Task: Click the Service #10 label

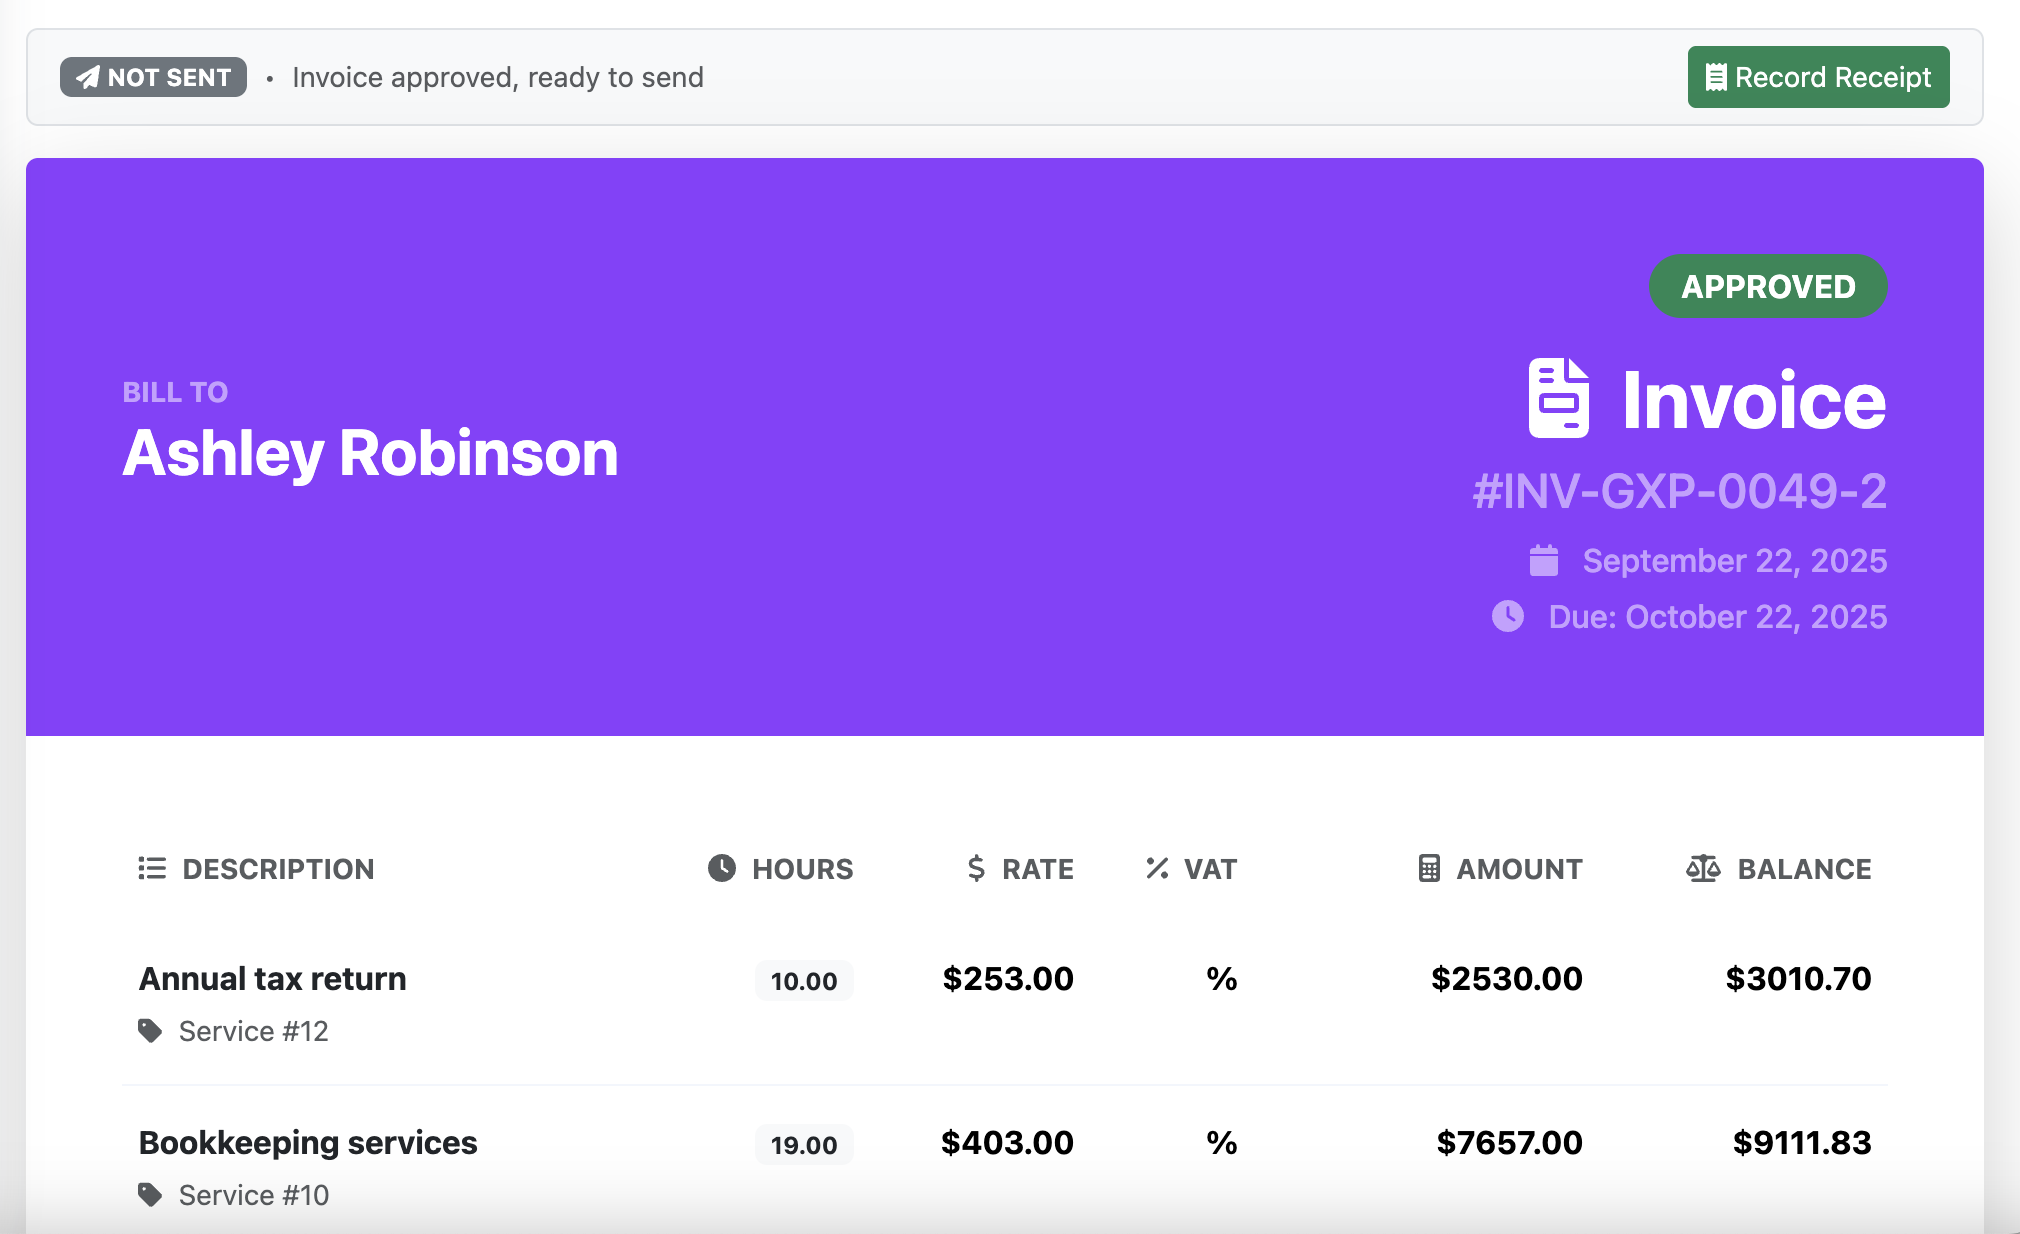Action: [x=254, y=1195]
